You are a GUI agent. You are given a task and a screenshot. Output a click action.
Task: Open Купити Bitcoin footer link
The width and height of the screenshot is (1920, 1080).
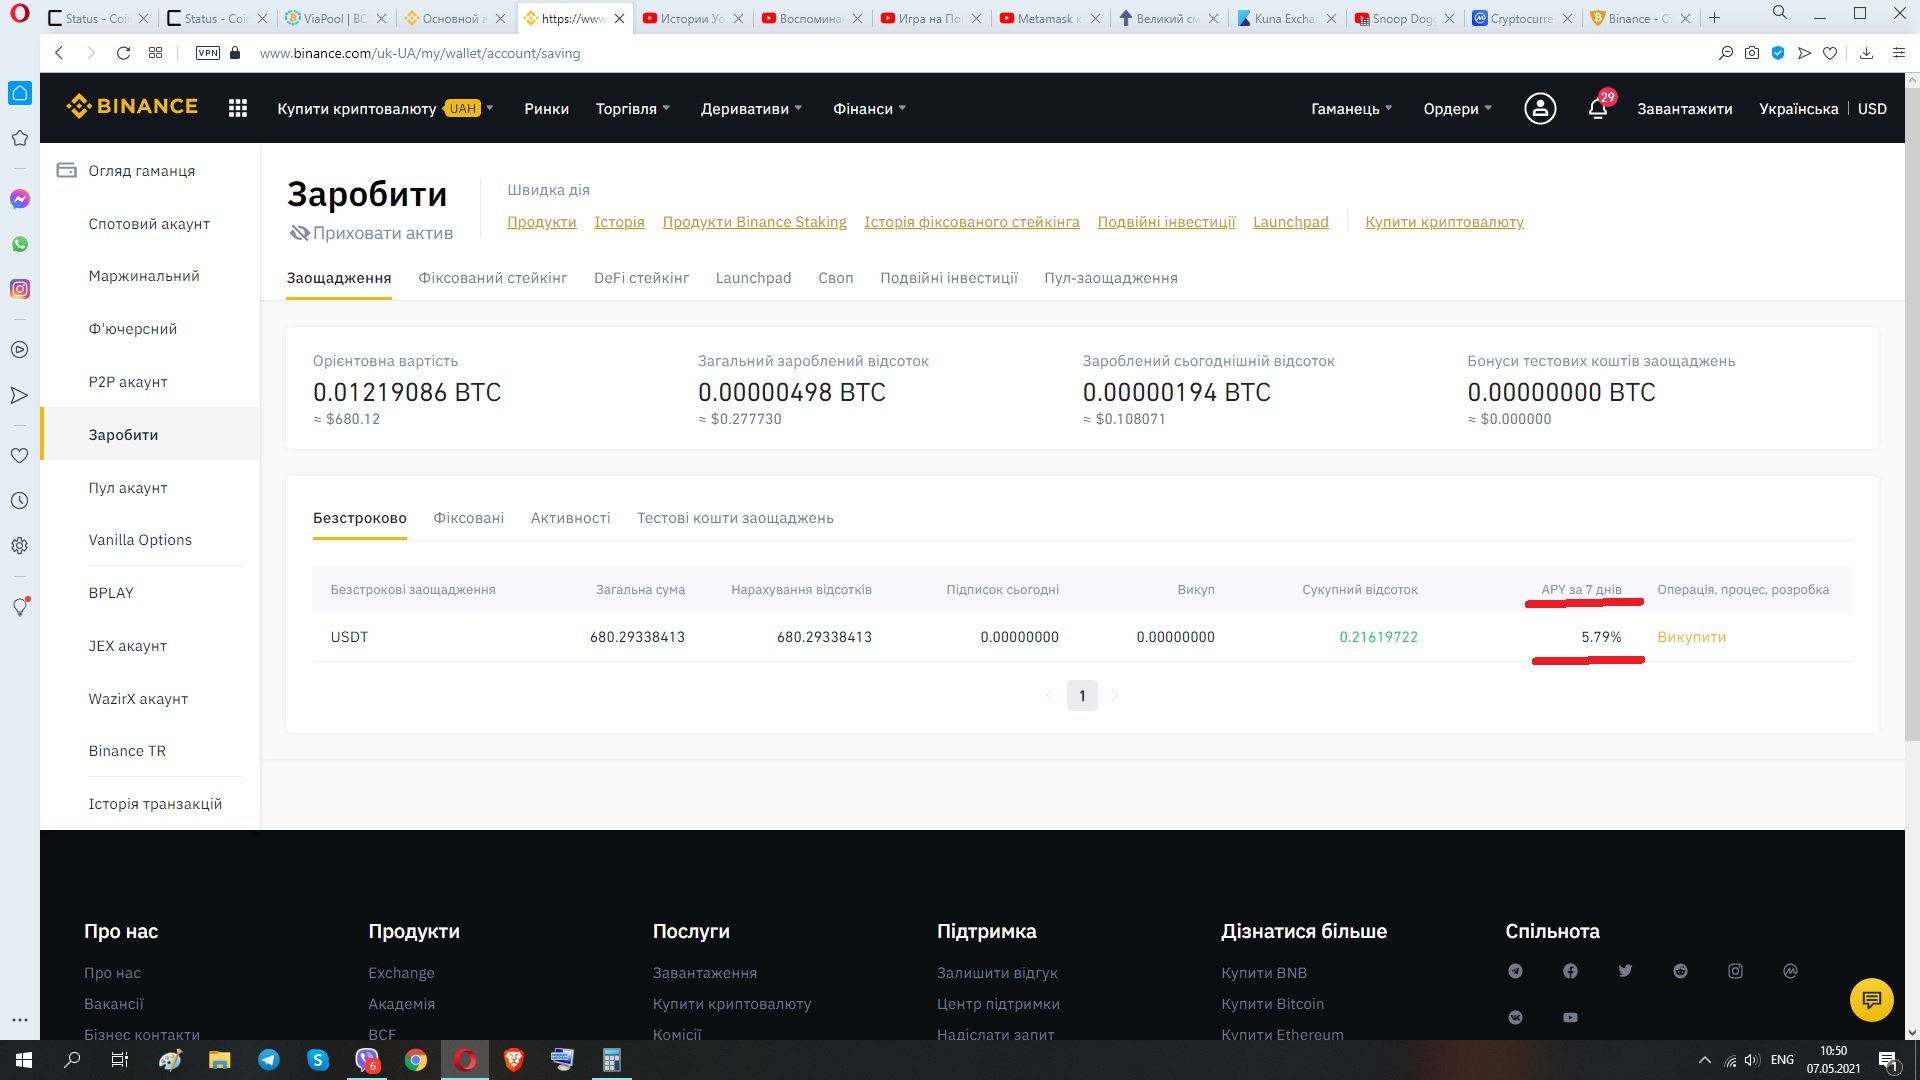coord(1272,1004)
